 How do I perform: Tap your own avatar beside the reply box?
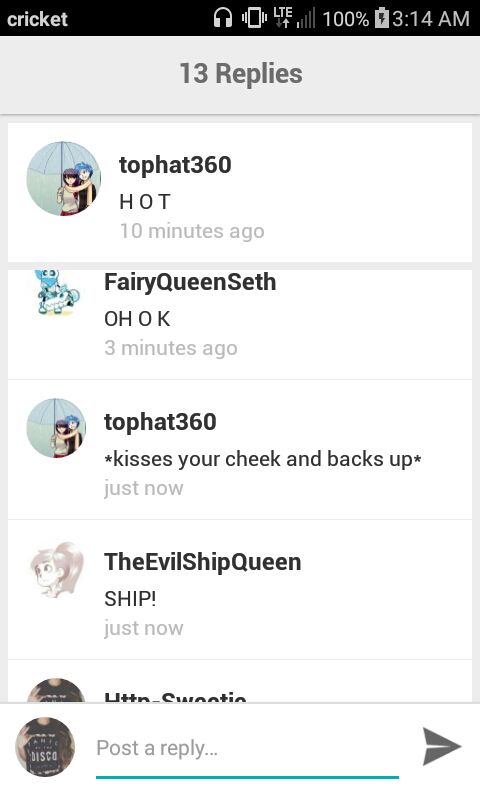(x=45, y=747)
